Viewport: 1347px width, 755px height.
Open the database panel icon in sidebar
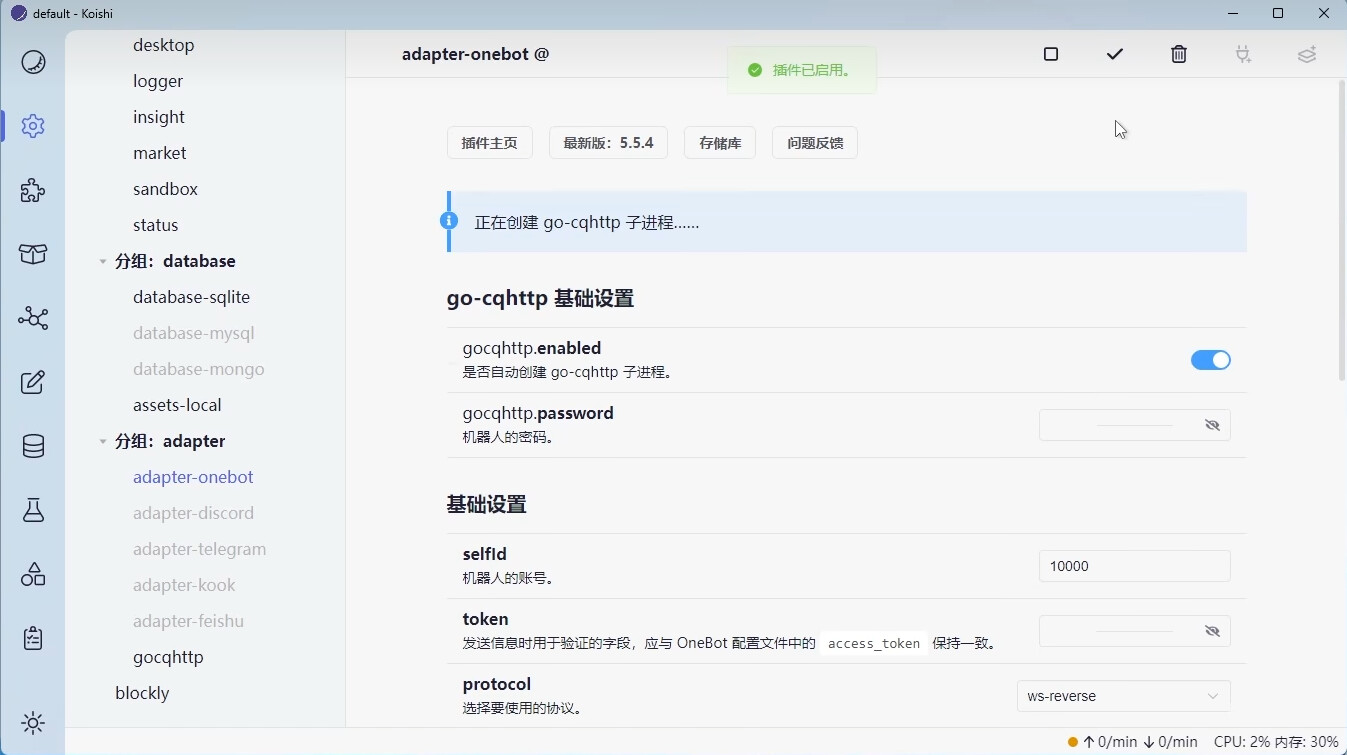click(33, 446)
